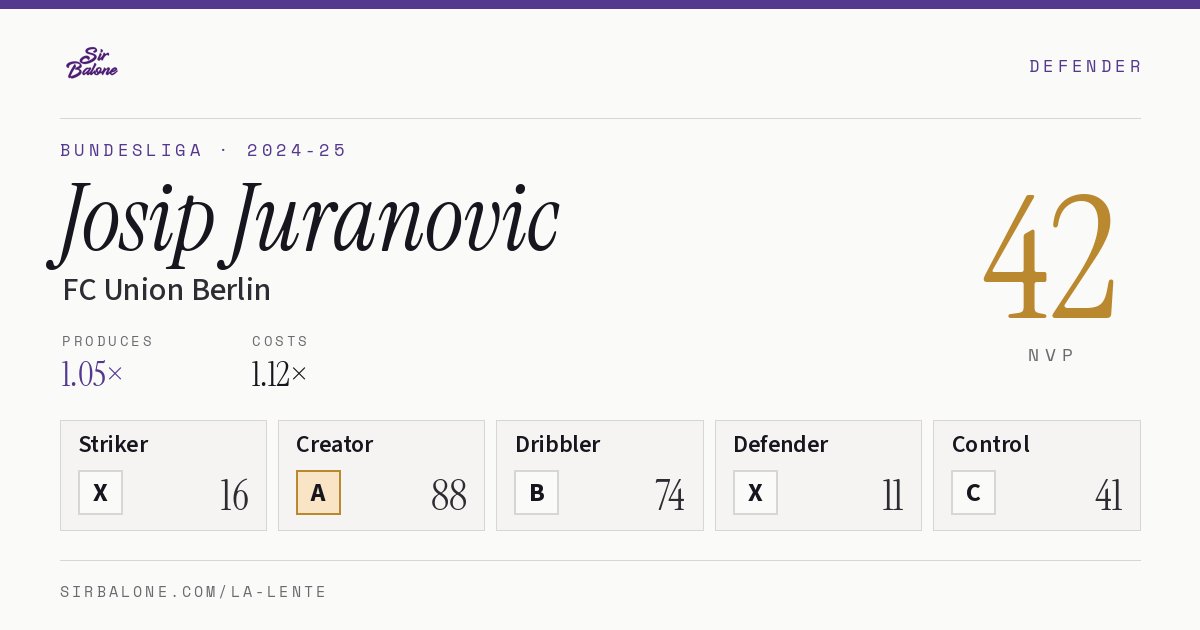Click the A grade badge for Creator

pos(318,492)
